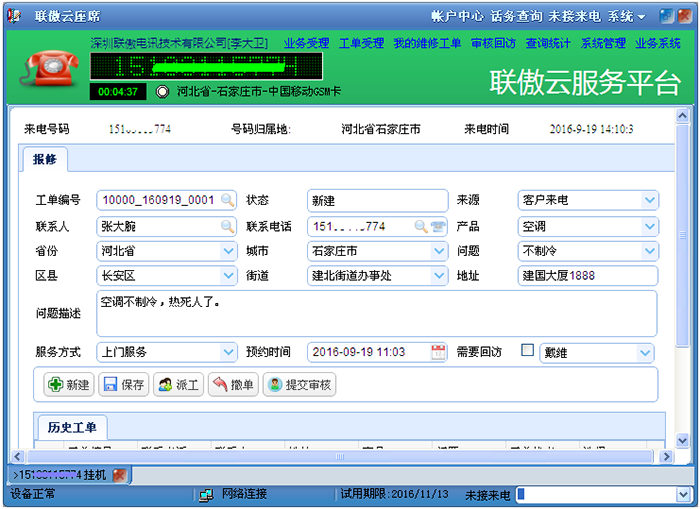Click the dial phone icon beside 联系电话

tap(437, 226)
